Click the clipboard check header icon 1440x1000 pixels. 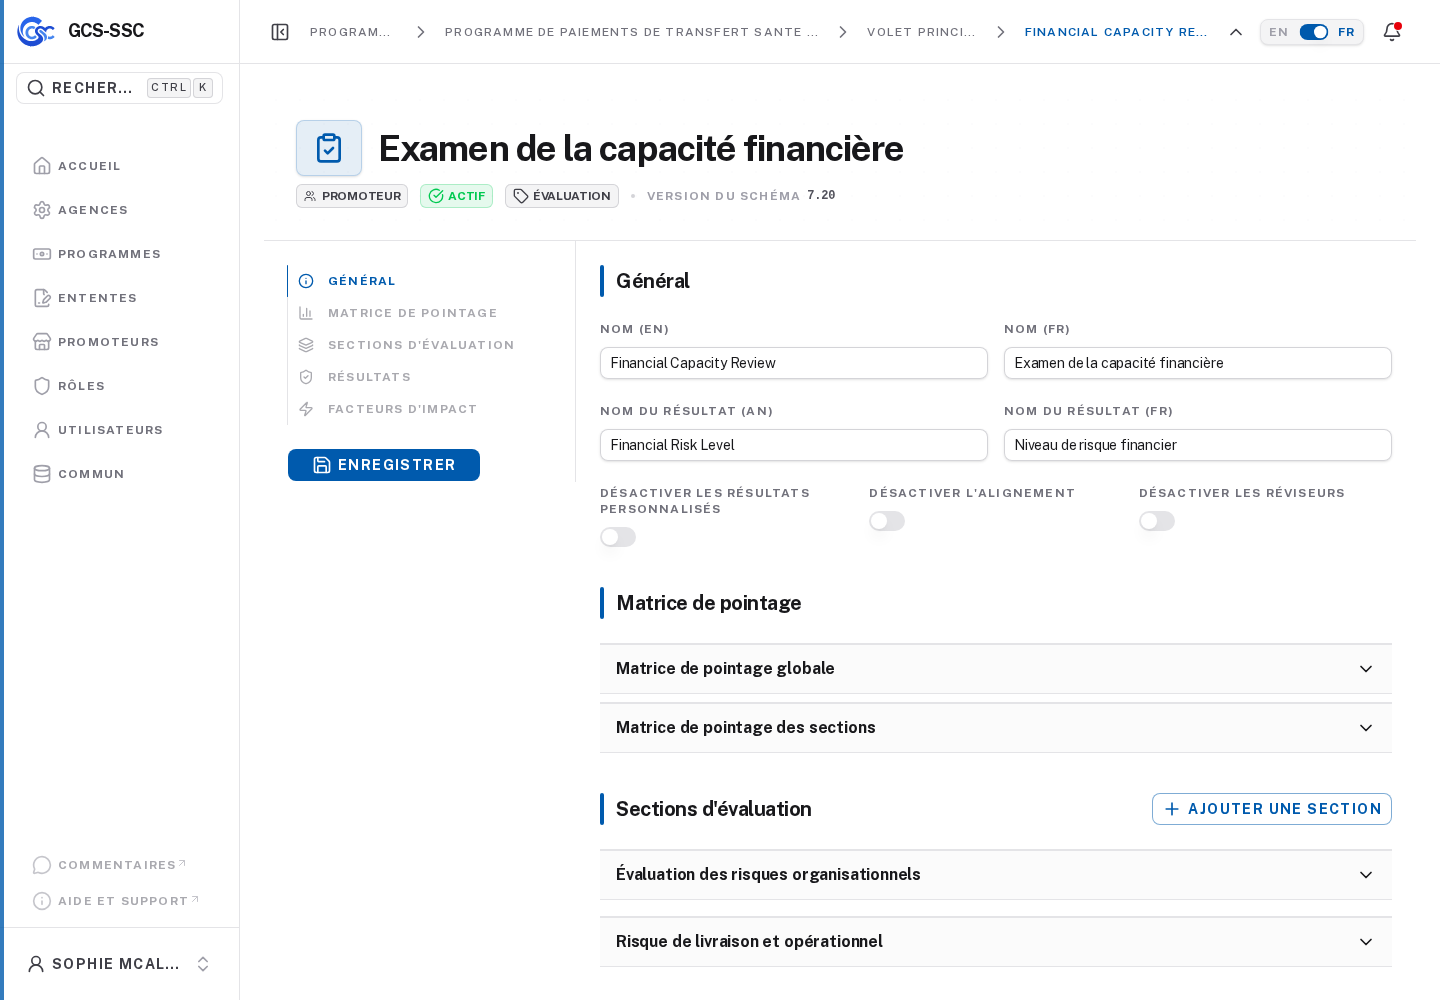coord(329,148)
